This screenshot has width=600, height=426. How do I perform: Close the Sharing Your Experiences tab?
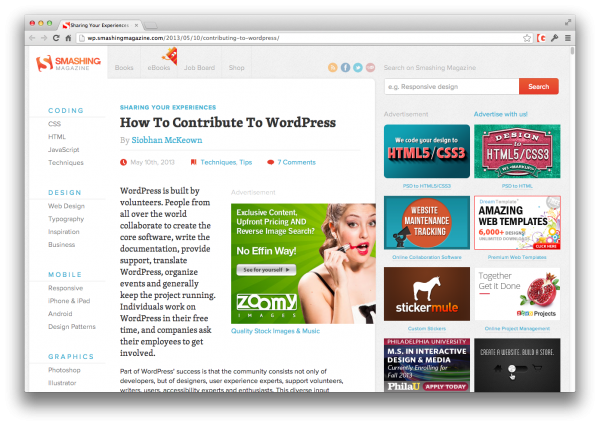pyautogui.click(x=136, y=25)
